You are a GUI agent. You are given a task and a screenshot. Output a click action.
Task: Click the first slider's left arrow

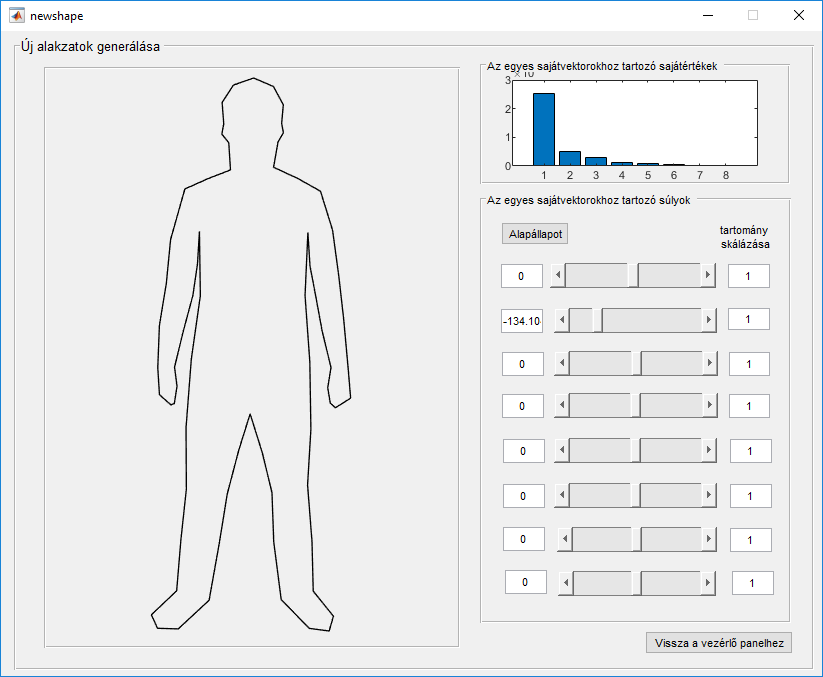[559, 275]
